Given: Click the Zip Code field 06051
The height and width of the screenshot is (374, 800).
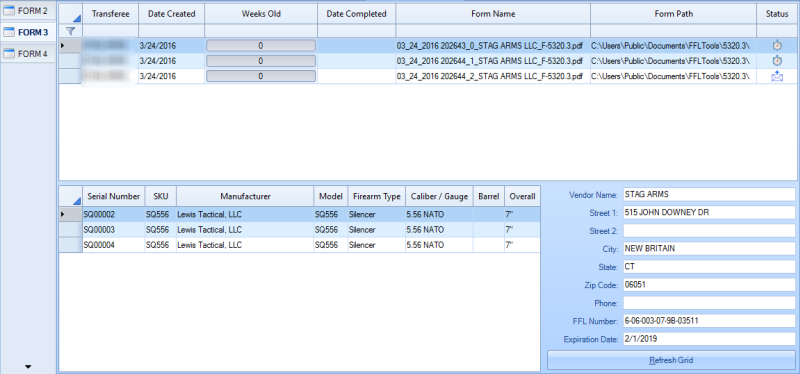Looking at the screenshot, I should (x=709, y=285).
